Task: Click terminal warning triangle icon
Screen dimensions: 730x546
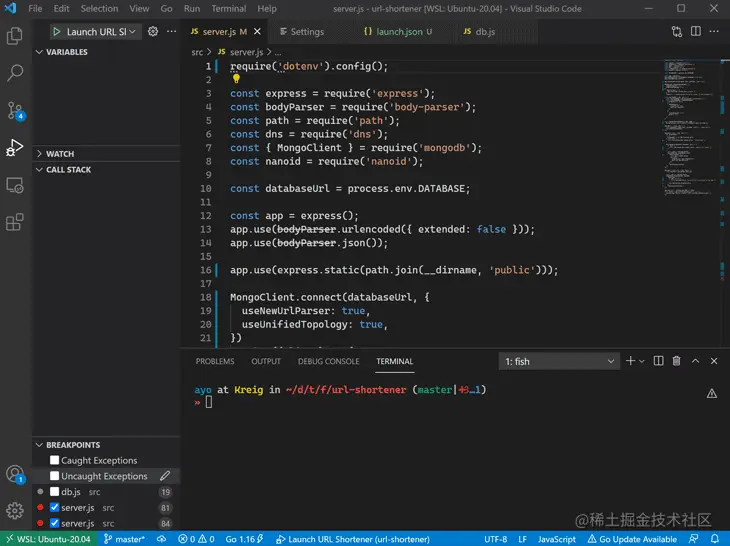Action: (712, 394)
